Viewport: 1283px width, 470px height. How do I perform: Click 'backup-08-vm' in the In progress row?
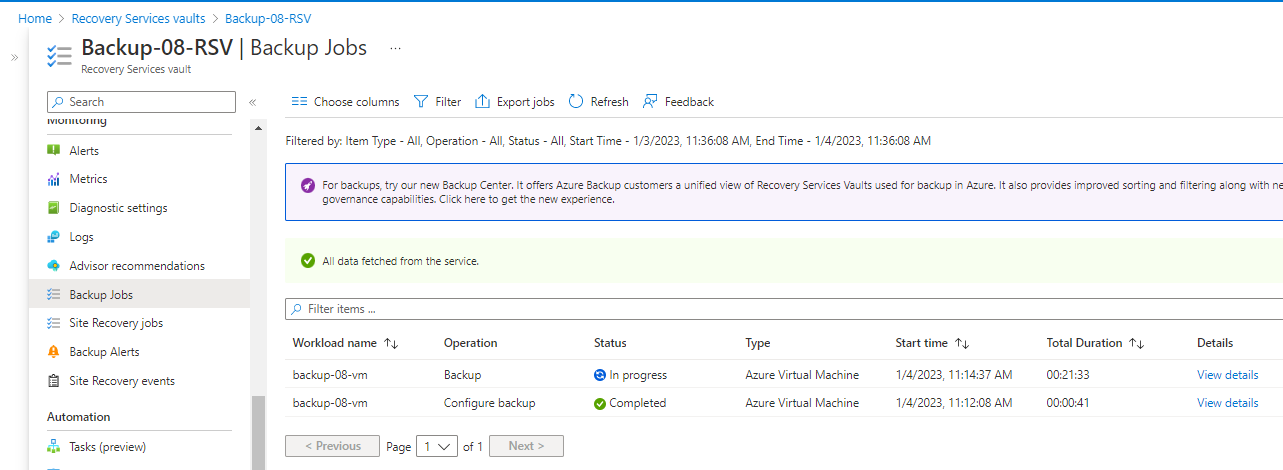pyautogui.click(x=330, y=375)
